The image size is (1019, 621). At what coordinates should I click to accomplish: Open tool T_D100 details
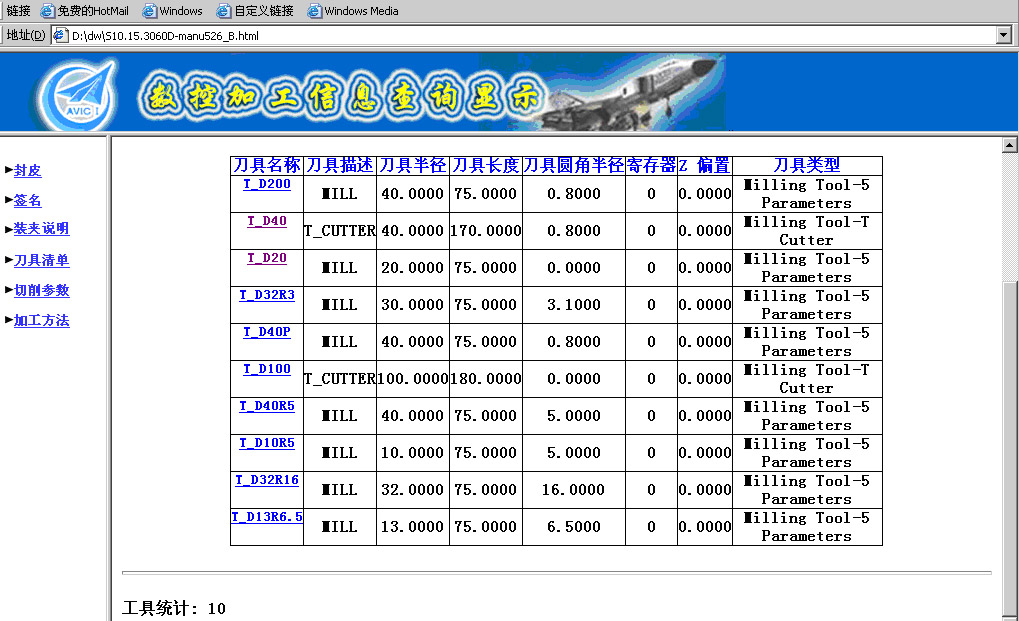[x=267, y=369]
